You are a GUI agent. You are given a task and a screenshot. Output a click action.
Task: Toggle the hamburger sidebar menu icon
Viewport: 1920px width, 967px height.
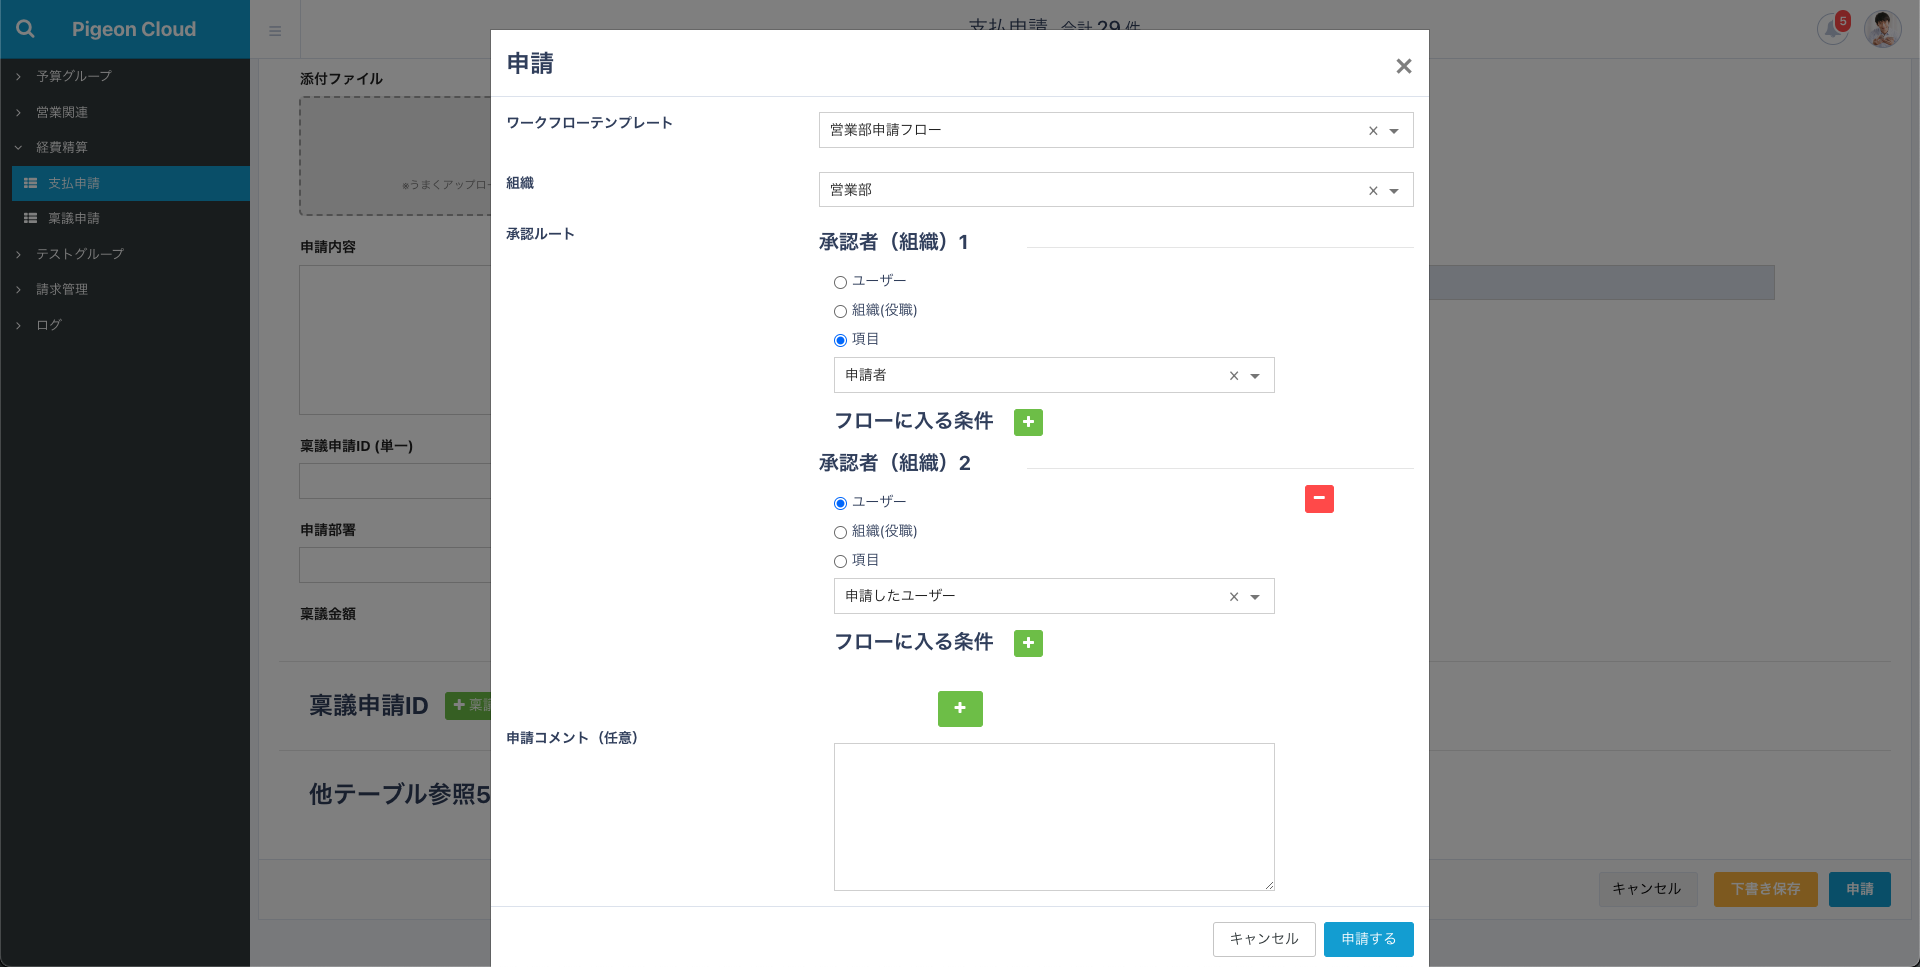pos(275,31)
